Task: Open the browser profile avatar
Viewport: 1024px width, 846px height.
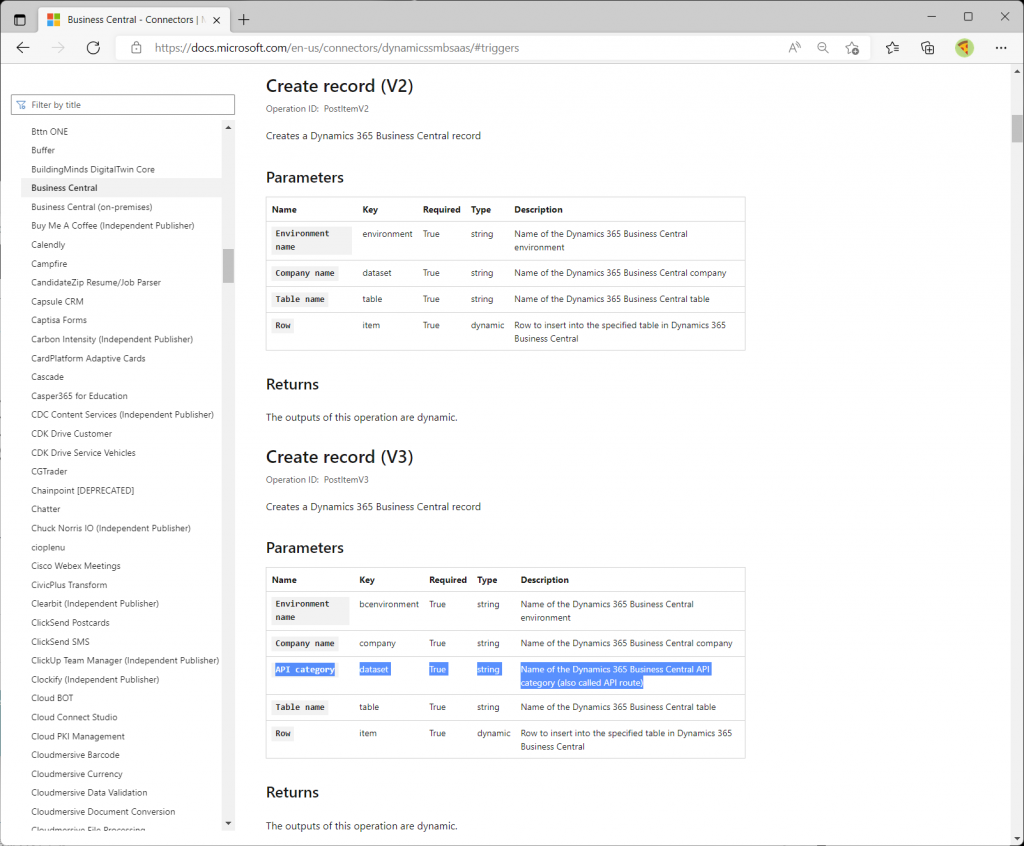Action: point(964,48)
